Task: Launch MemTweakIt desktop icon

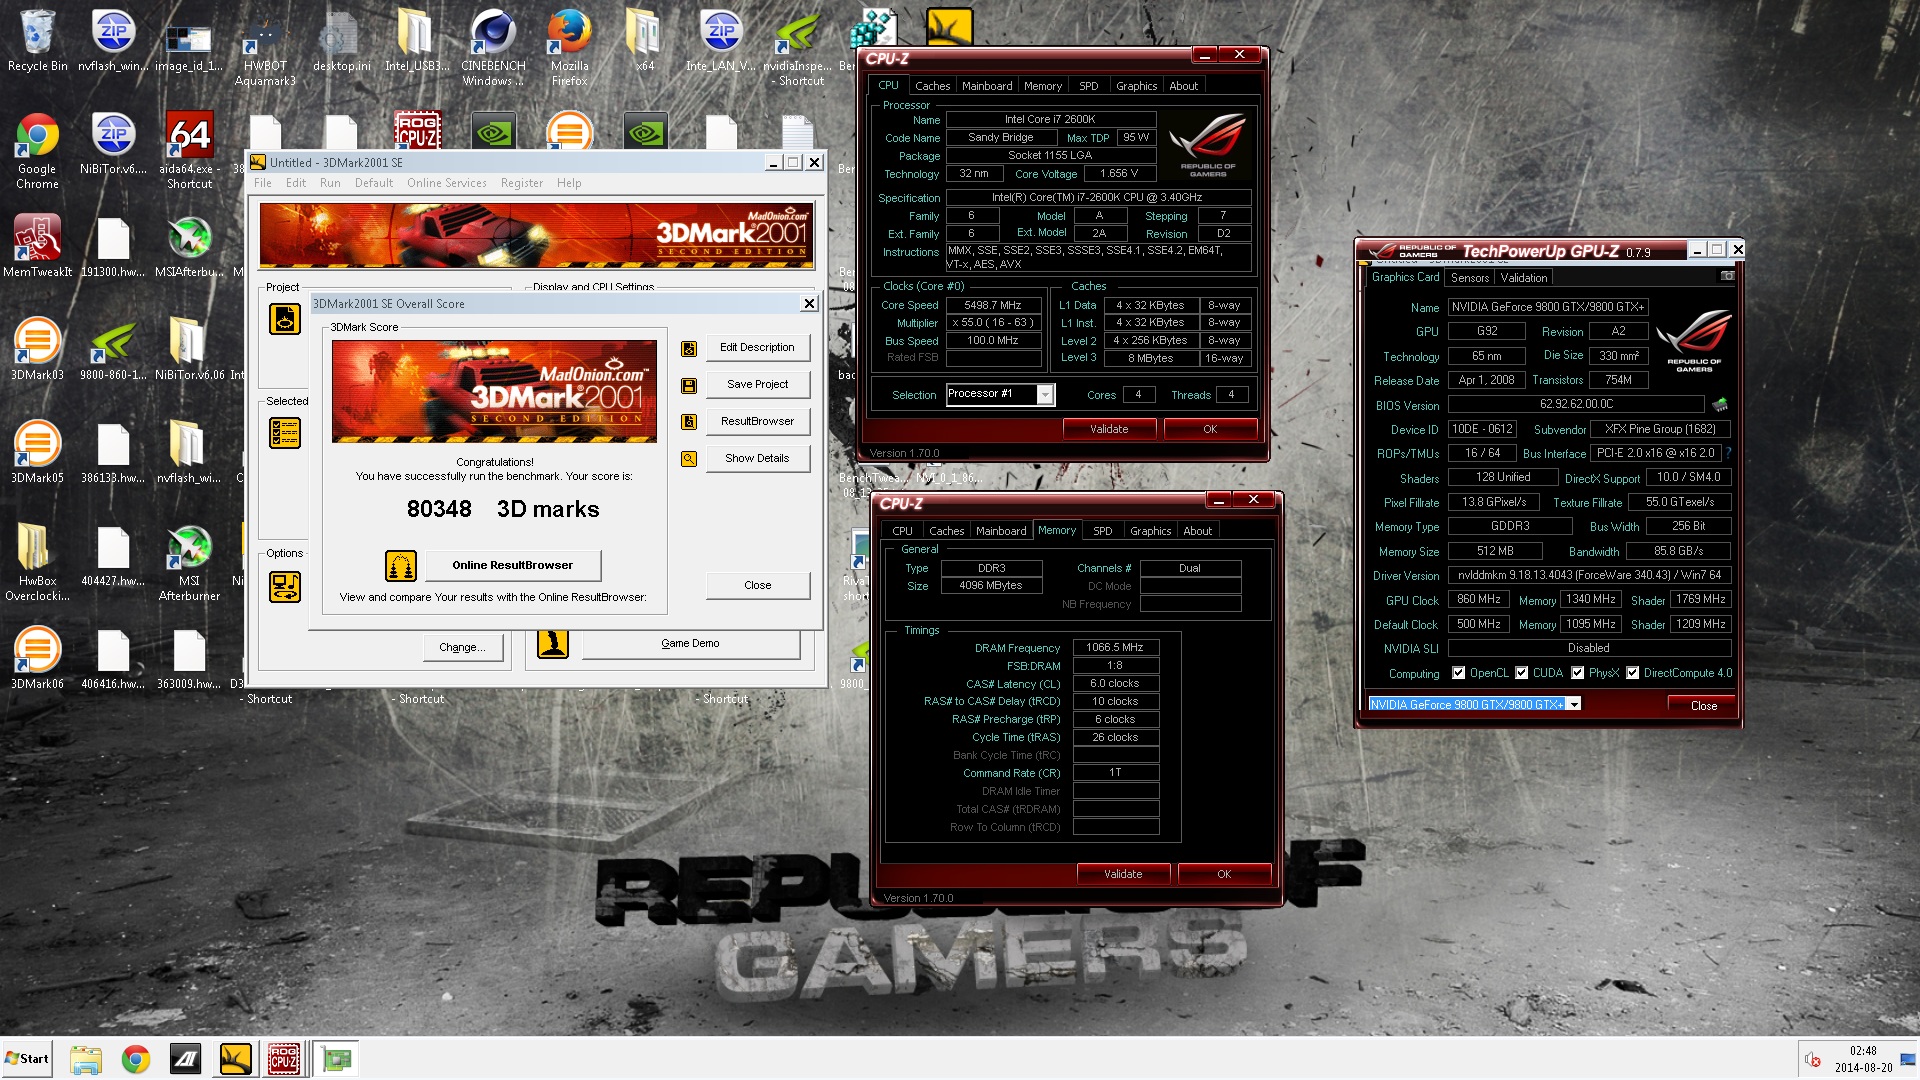Action: (37, 246)
